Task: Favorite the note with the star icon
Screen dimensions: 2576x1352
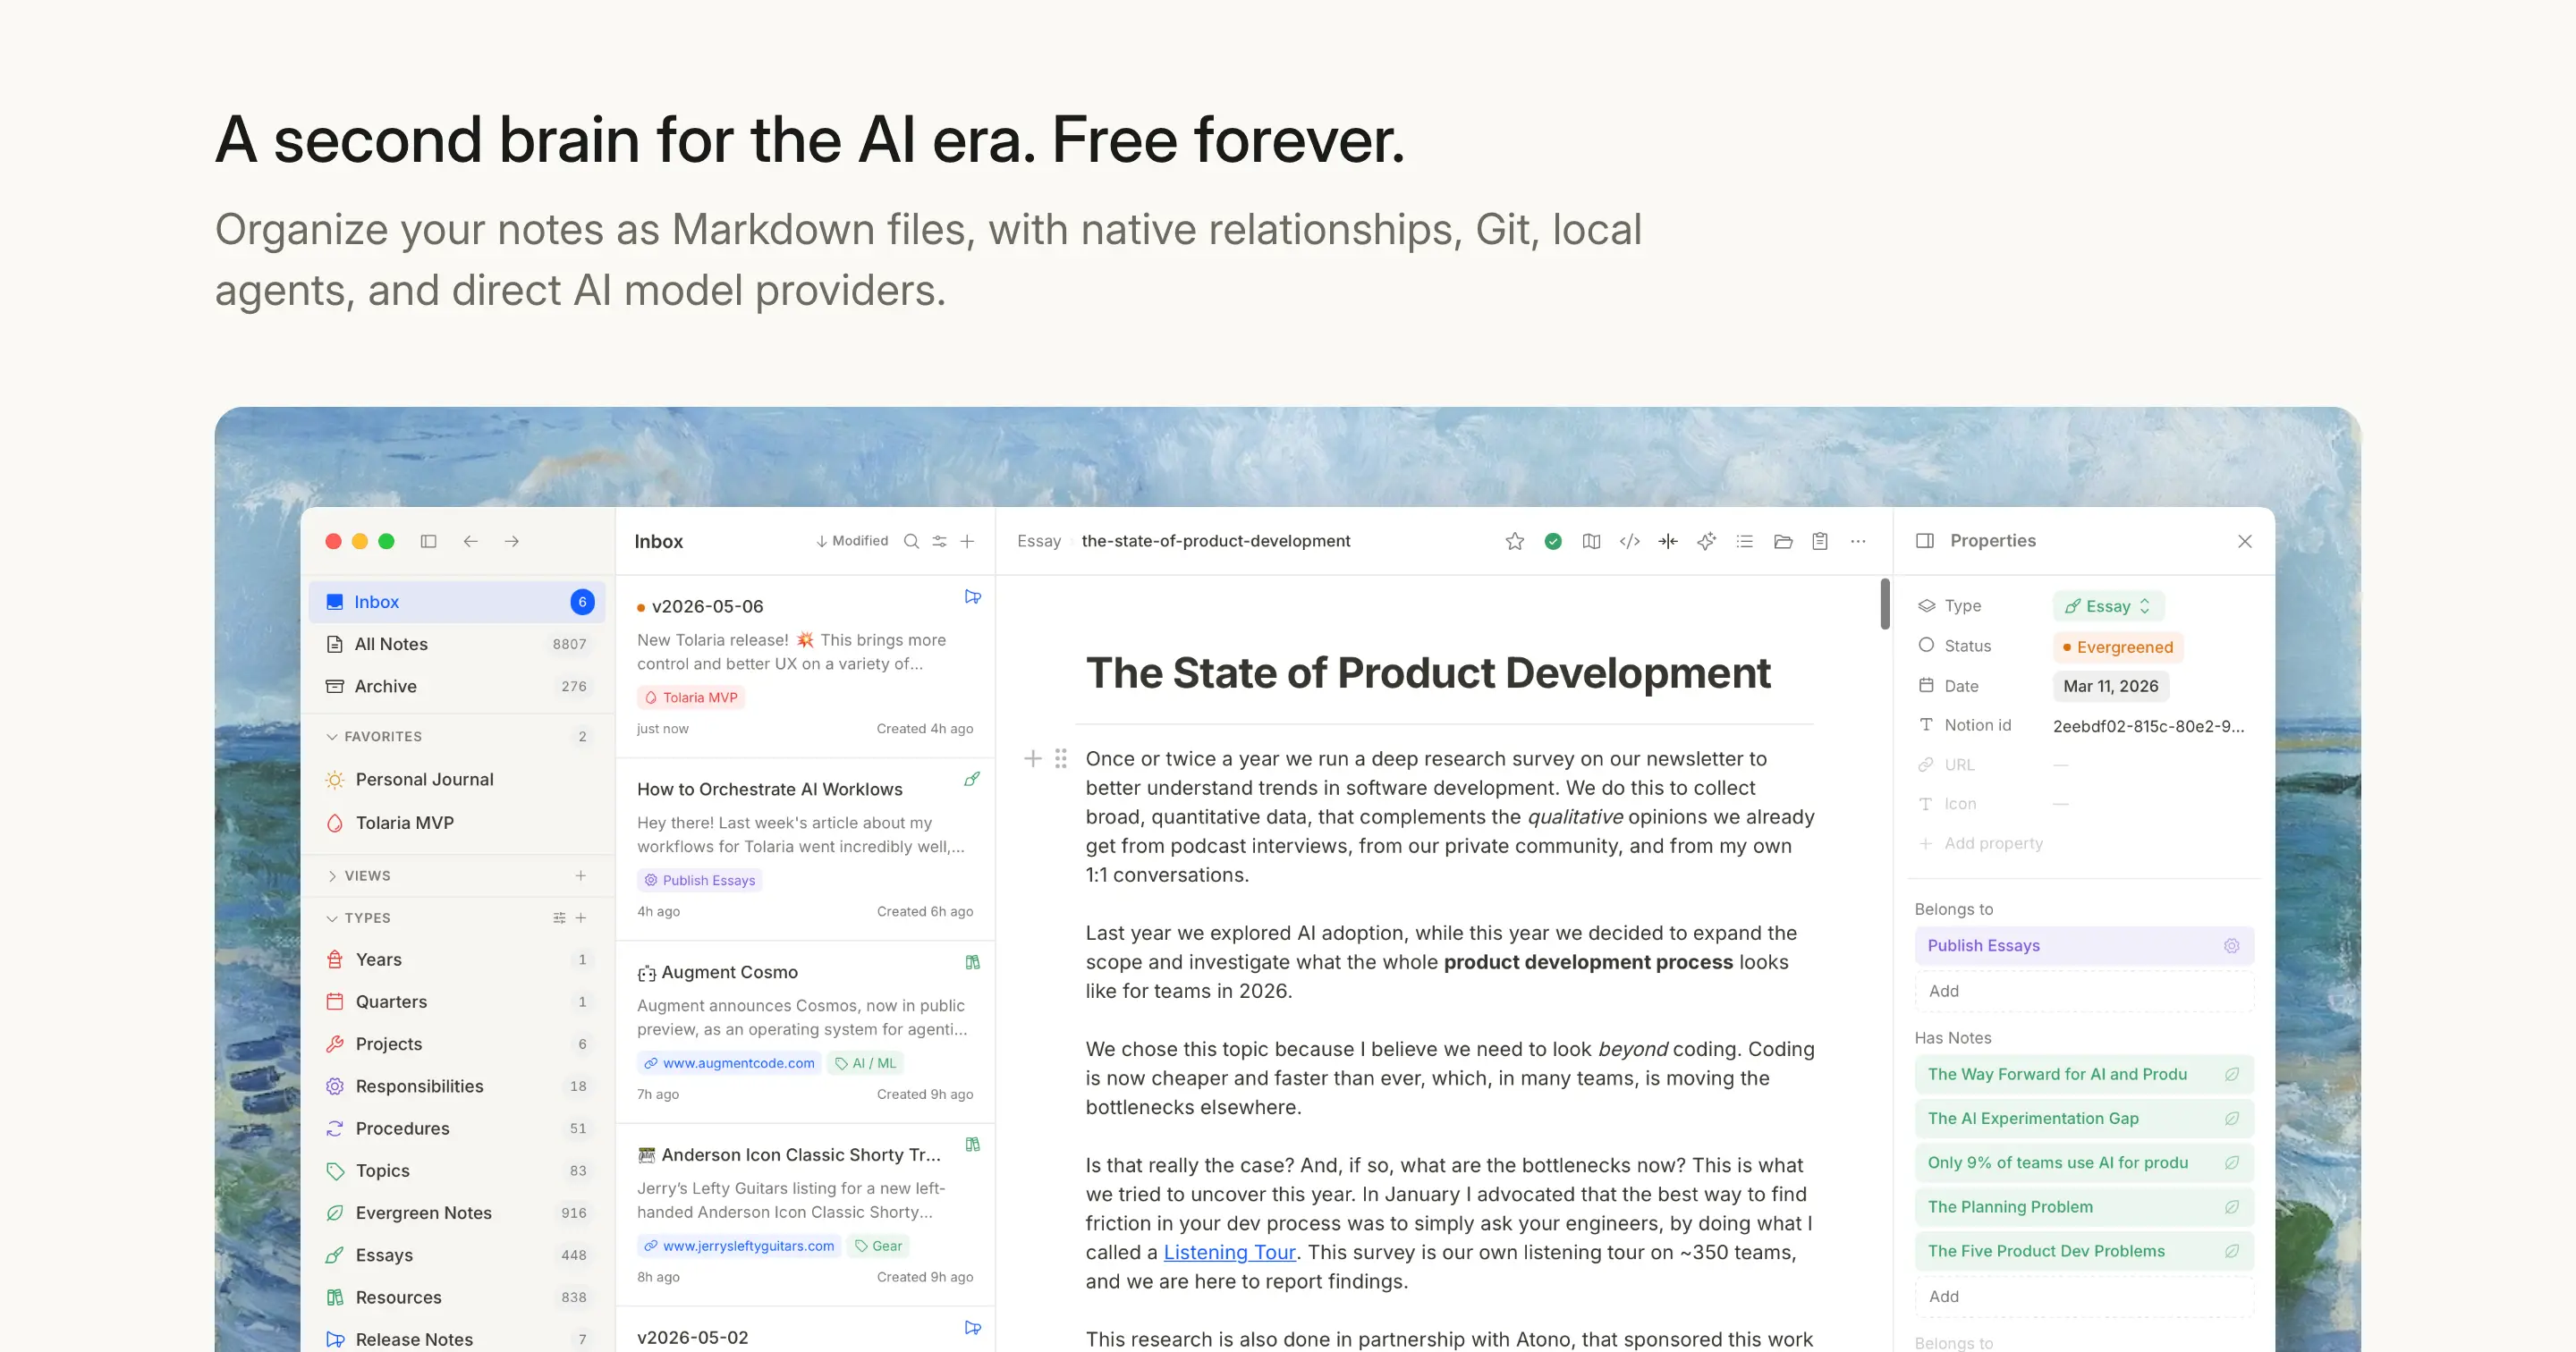Action: [x=1515, y=541]
